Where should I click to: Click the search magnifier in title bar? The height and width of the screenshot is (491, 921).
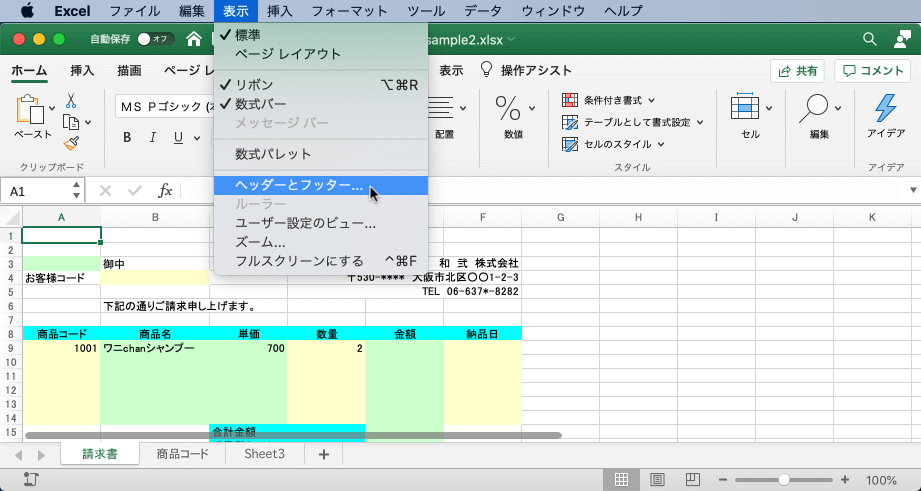869,39
